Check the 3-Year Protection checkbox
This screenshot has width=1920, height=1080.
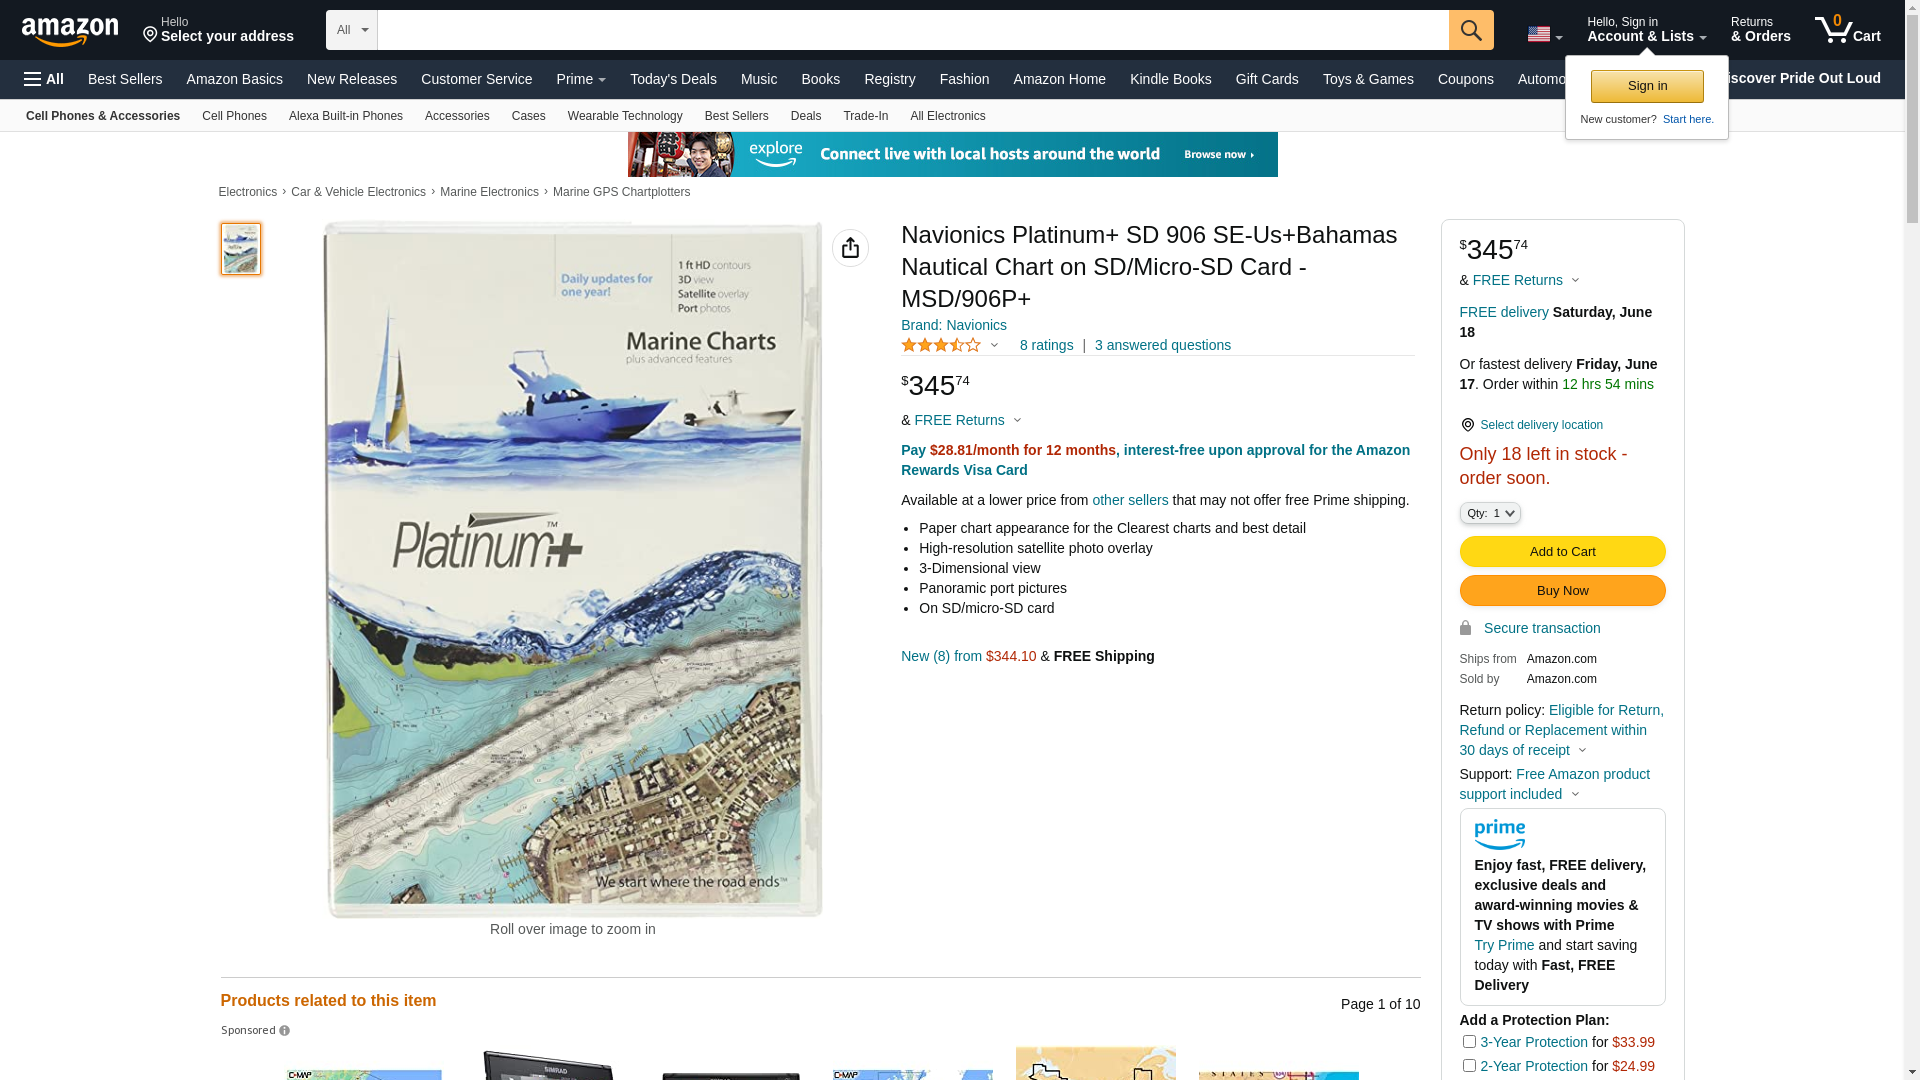1469,1042
